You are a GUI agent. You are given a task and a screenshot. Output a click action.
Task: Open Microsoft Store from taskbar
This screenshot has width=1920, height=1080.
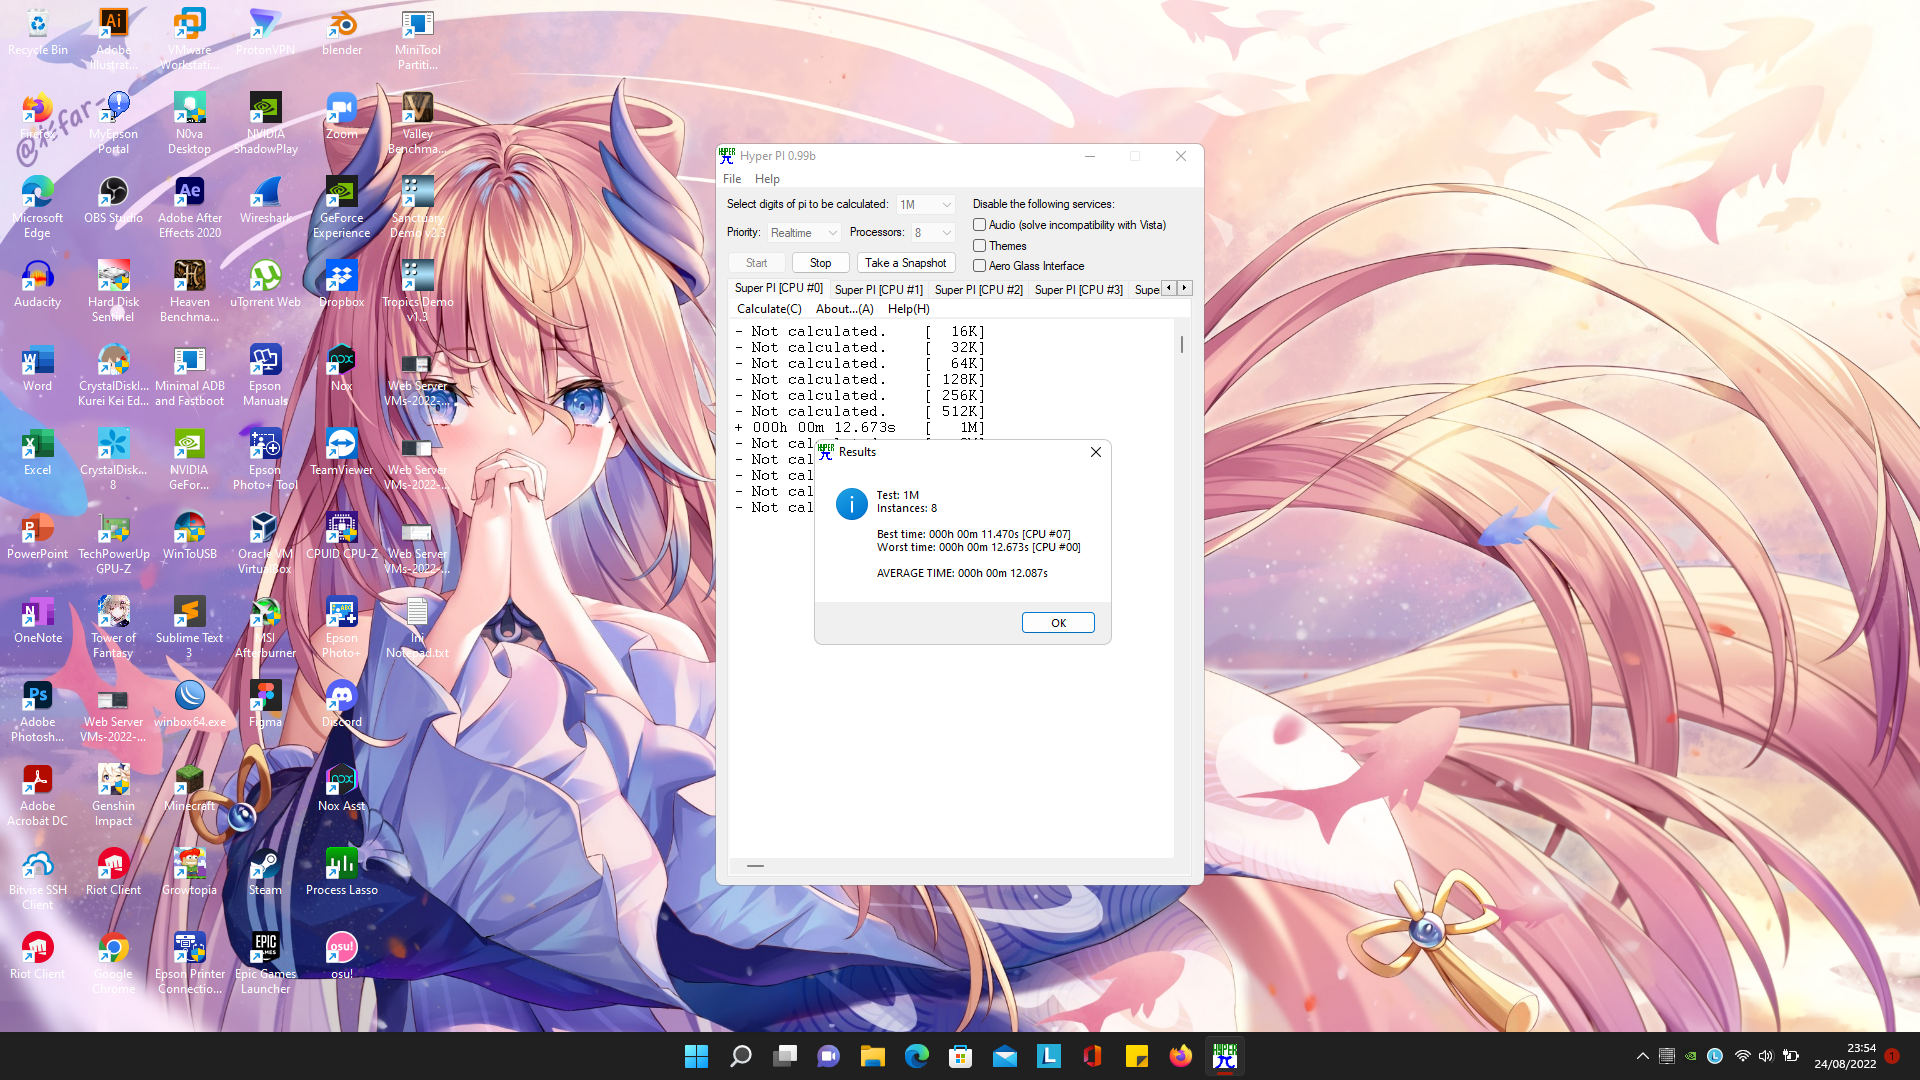[x=961, y=1056]
